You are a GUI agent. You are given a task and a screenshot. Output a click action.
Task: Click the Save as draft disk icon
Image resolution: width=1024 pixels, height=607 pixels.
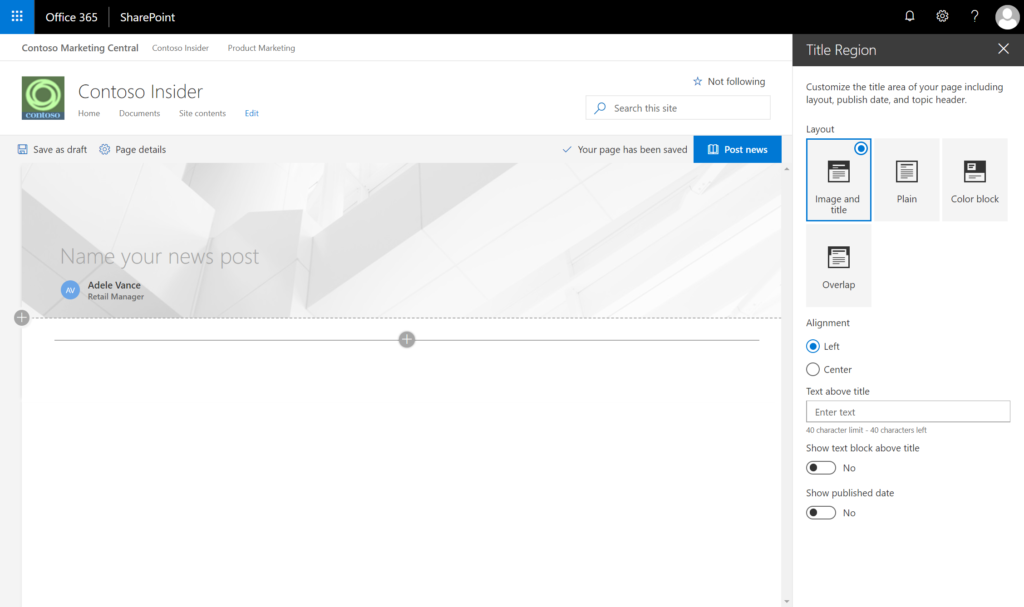pyautogui.click(x=22, y=149)
